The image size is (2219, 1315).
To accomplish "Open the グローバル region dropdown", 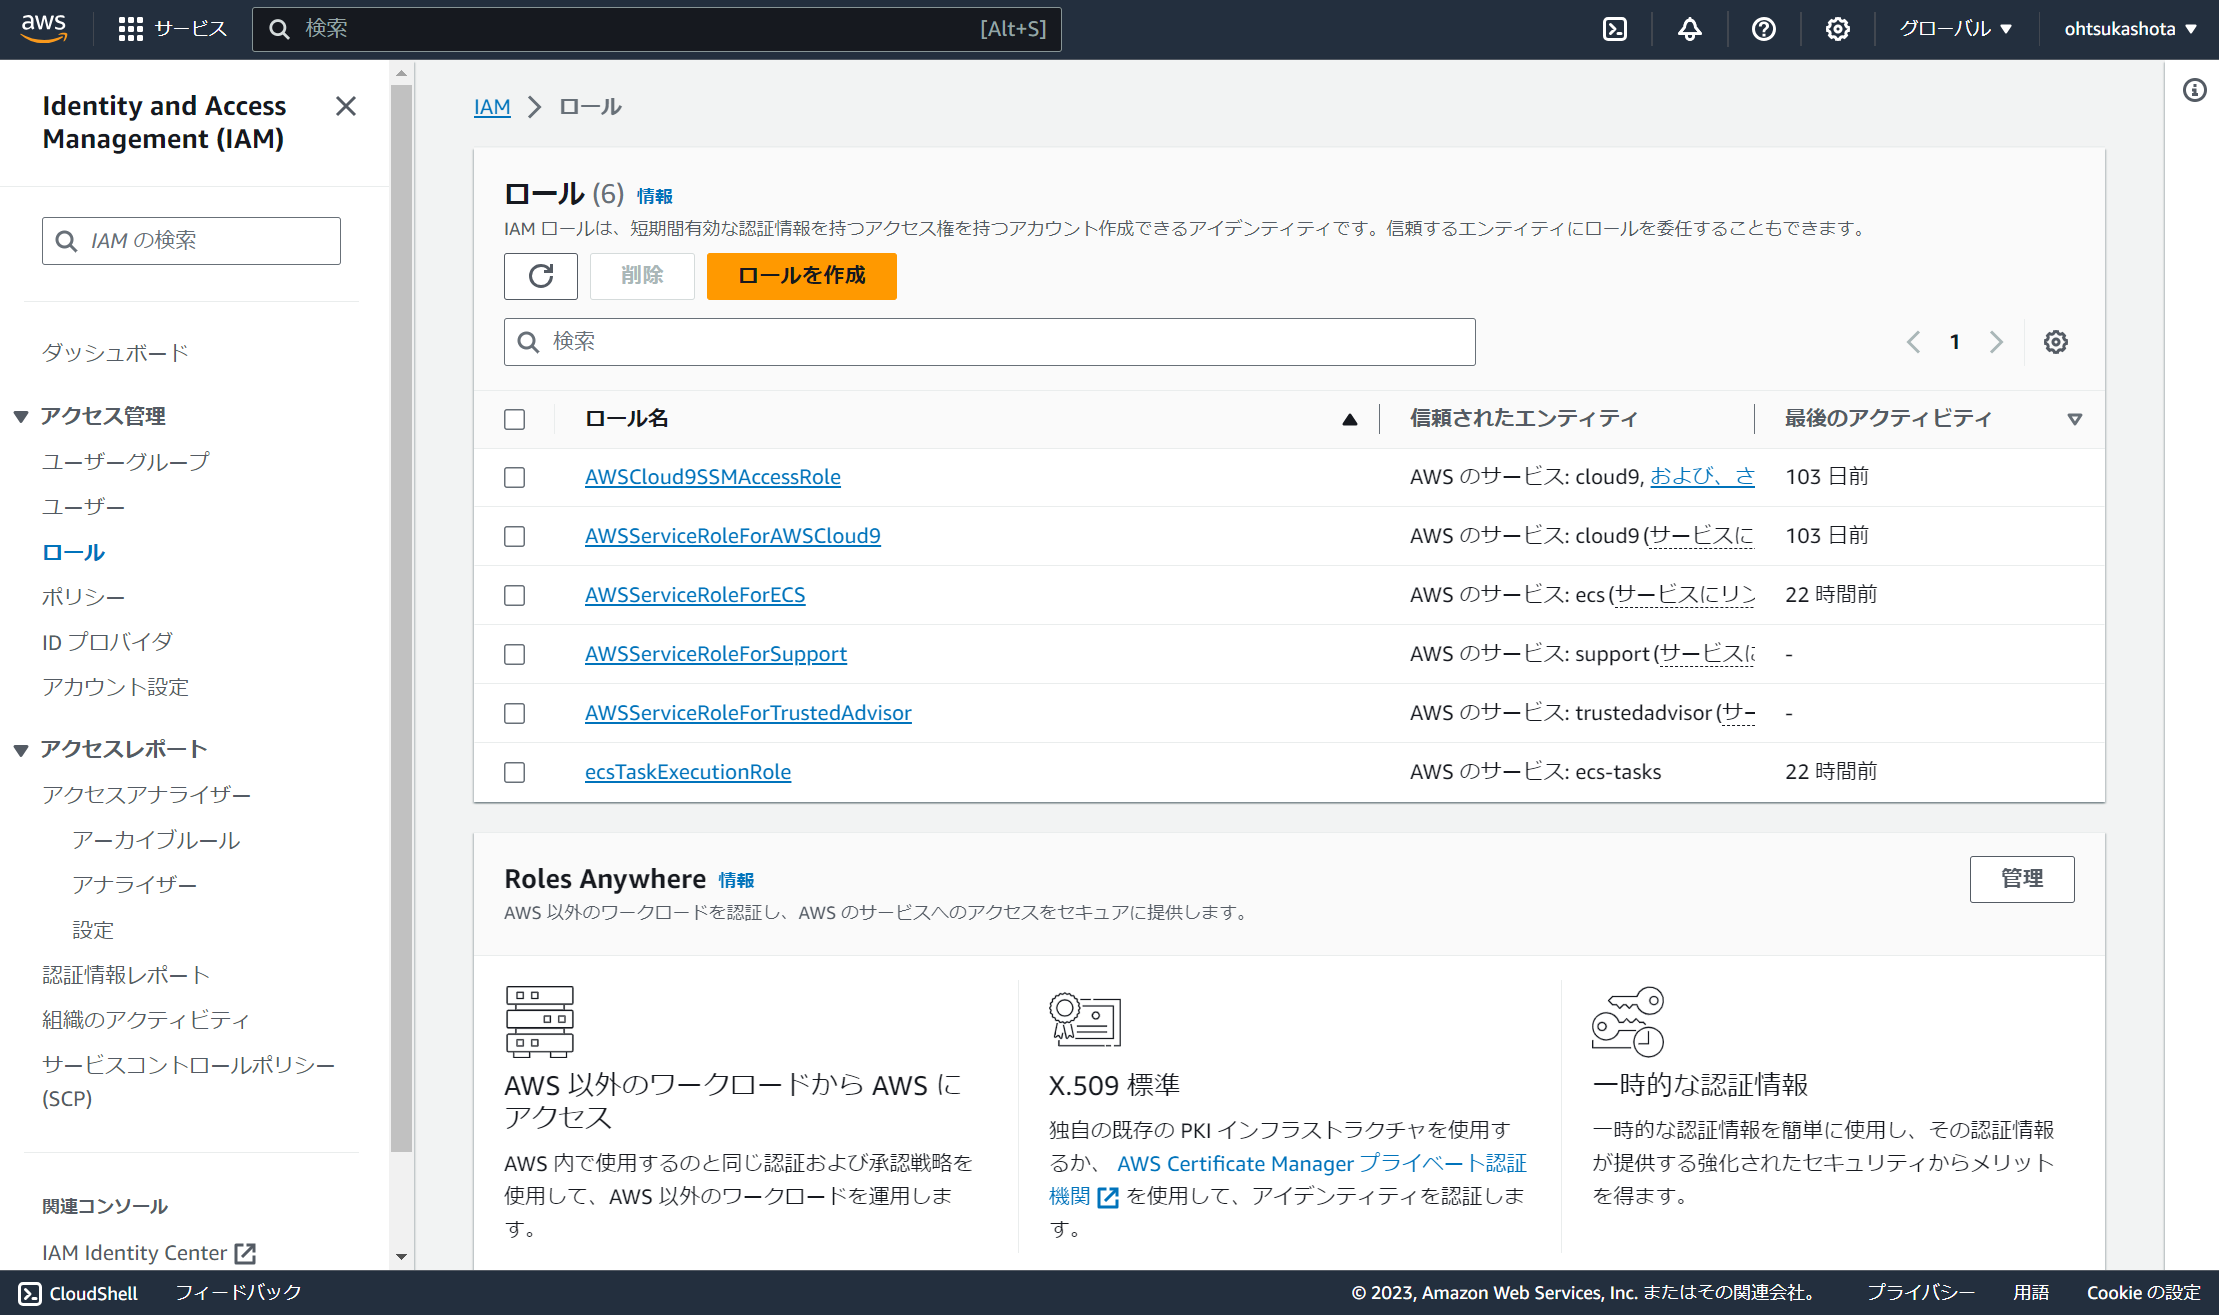I will pos(1953,28).
